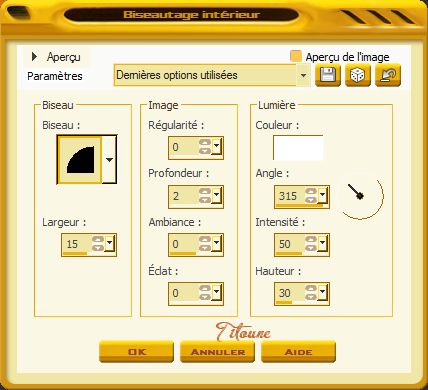Open the Ambiance slider dropdown arrow
This screenshot has width=428, height=390.
217,244
